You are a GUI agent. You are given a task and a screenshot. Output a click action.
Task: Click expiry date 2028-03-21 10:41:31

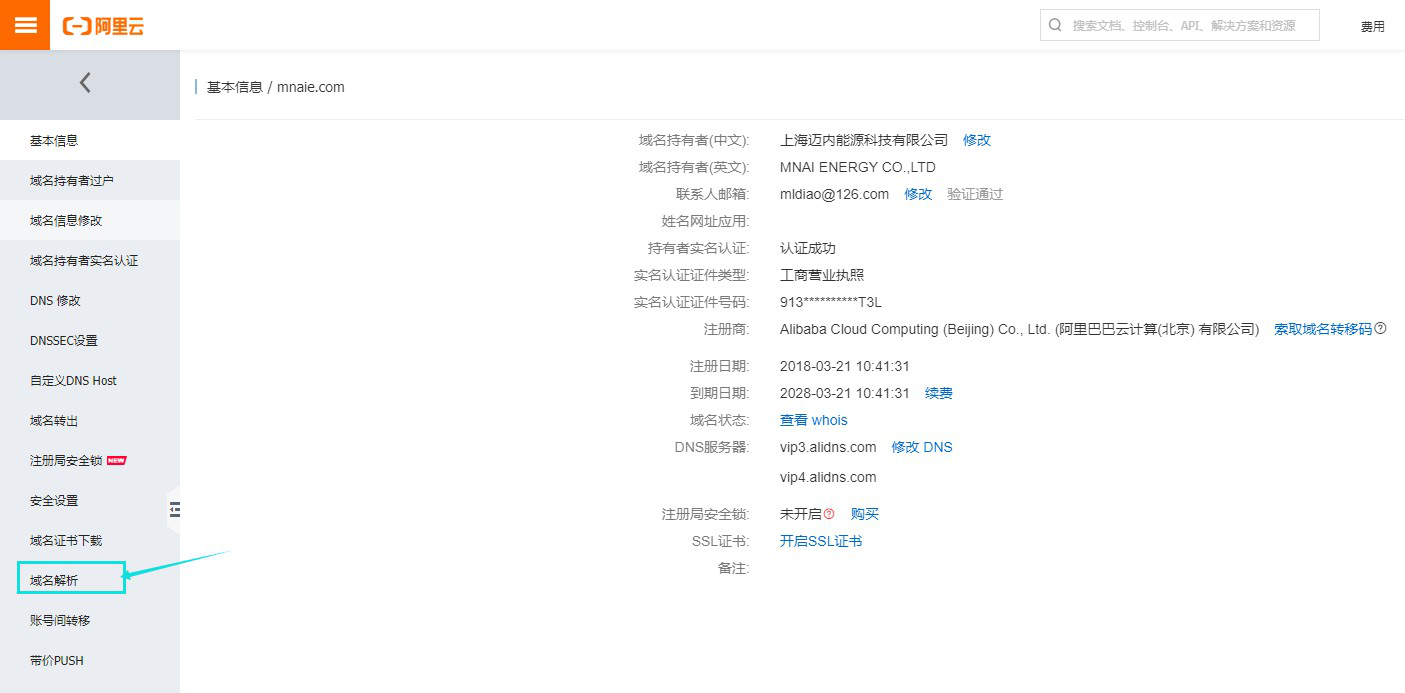click(x=845, y=393)
